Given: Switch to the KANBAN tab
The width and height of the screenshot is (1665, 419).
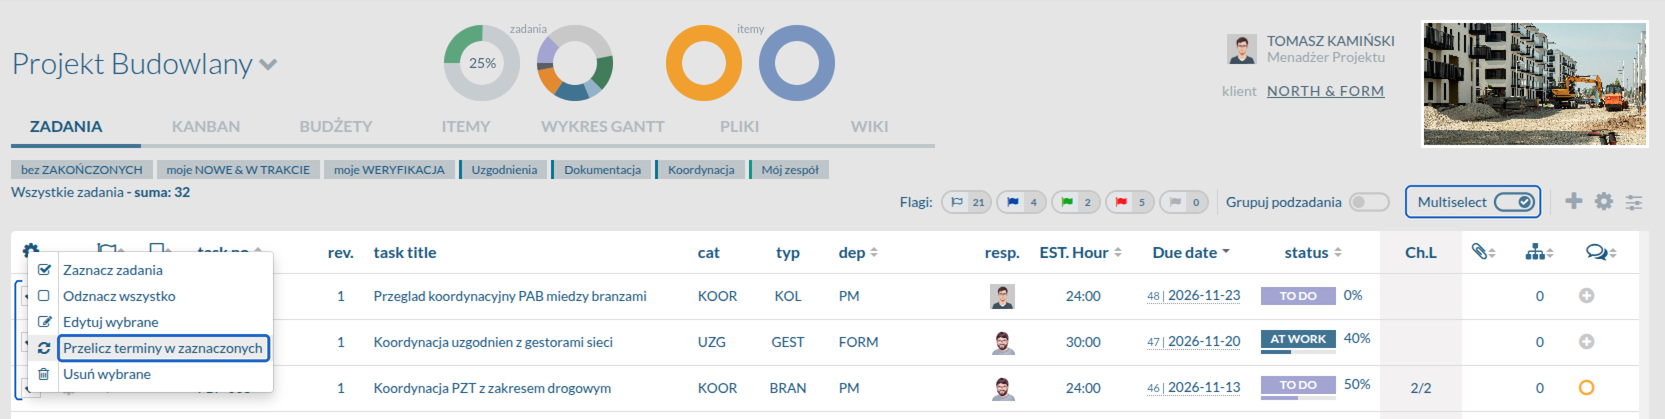Looking at the screenshot, I should click(x=206, y=127).
